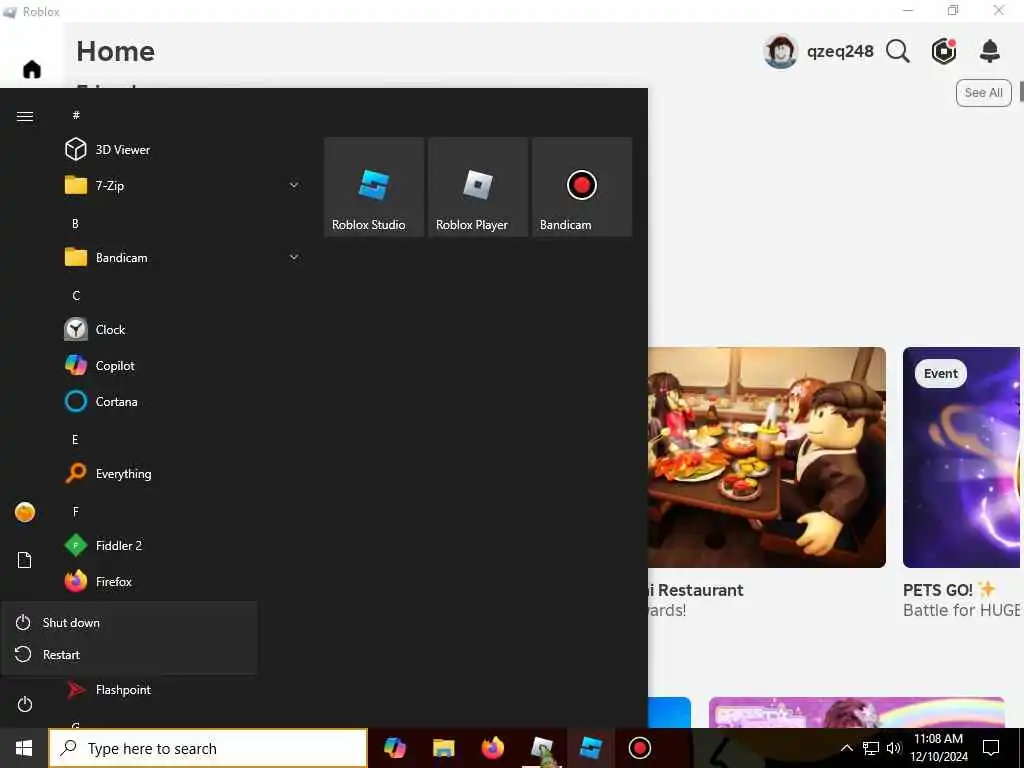Open the volume tray icon
1024x768 pixels.
[894, 748]
